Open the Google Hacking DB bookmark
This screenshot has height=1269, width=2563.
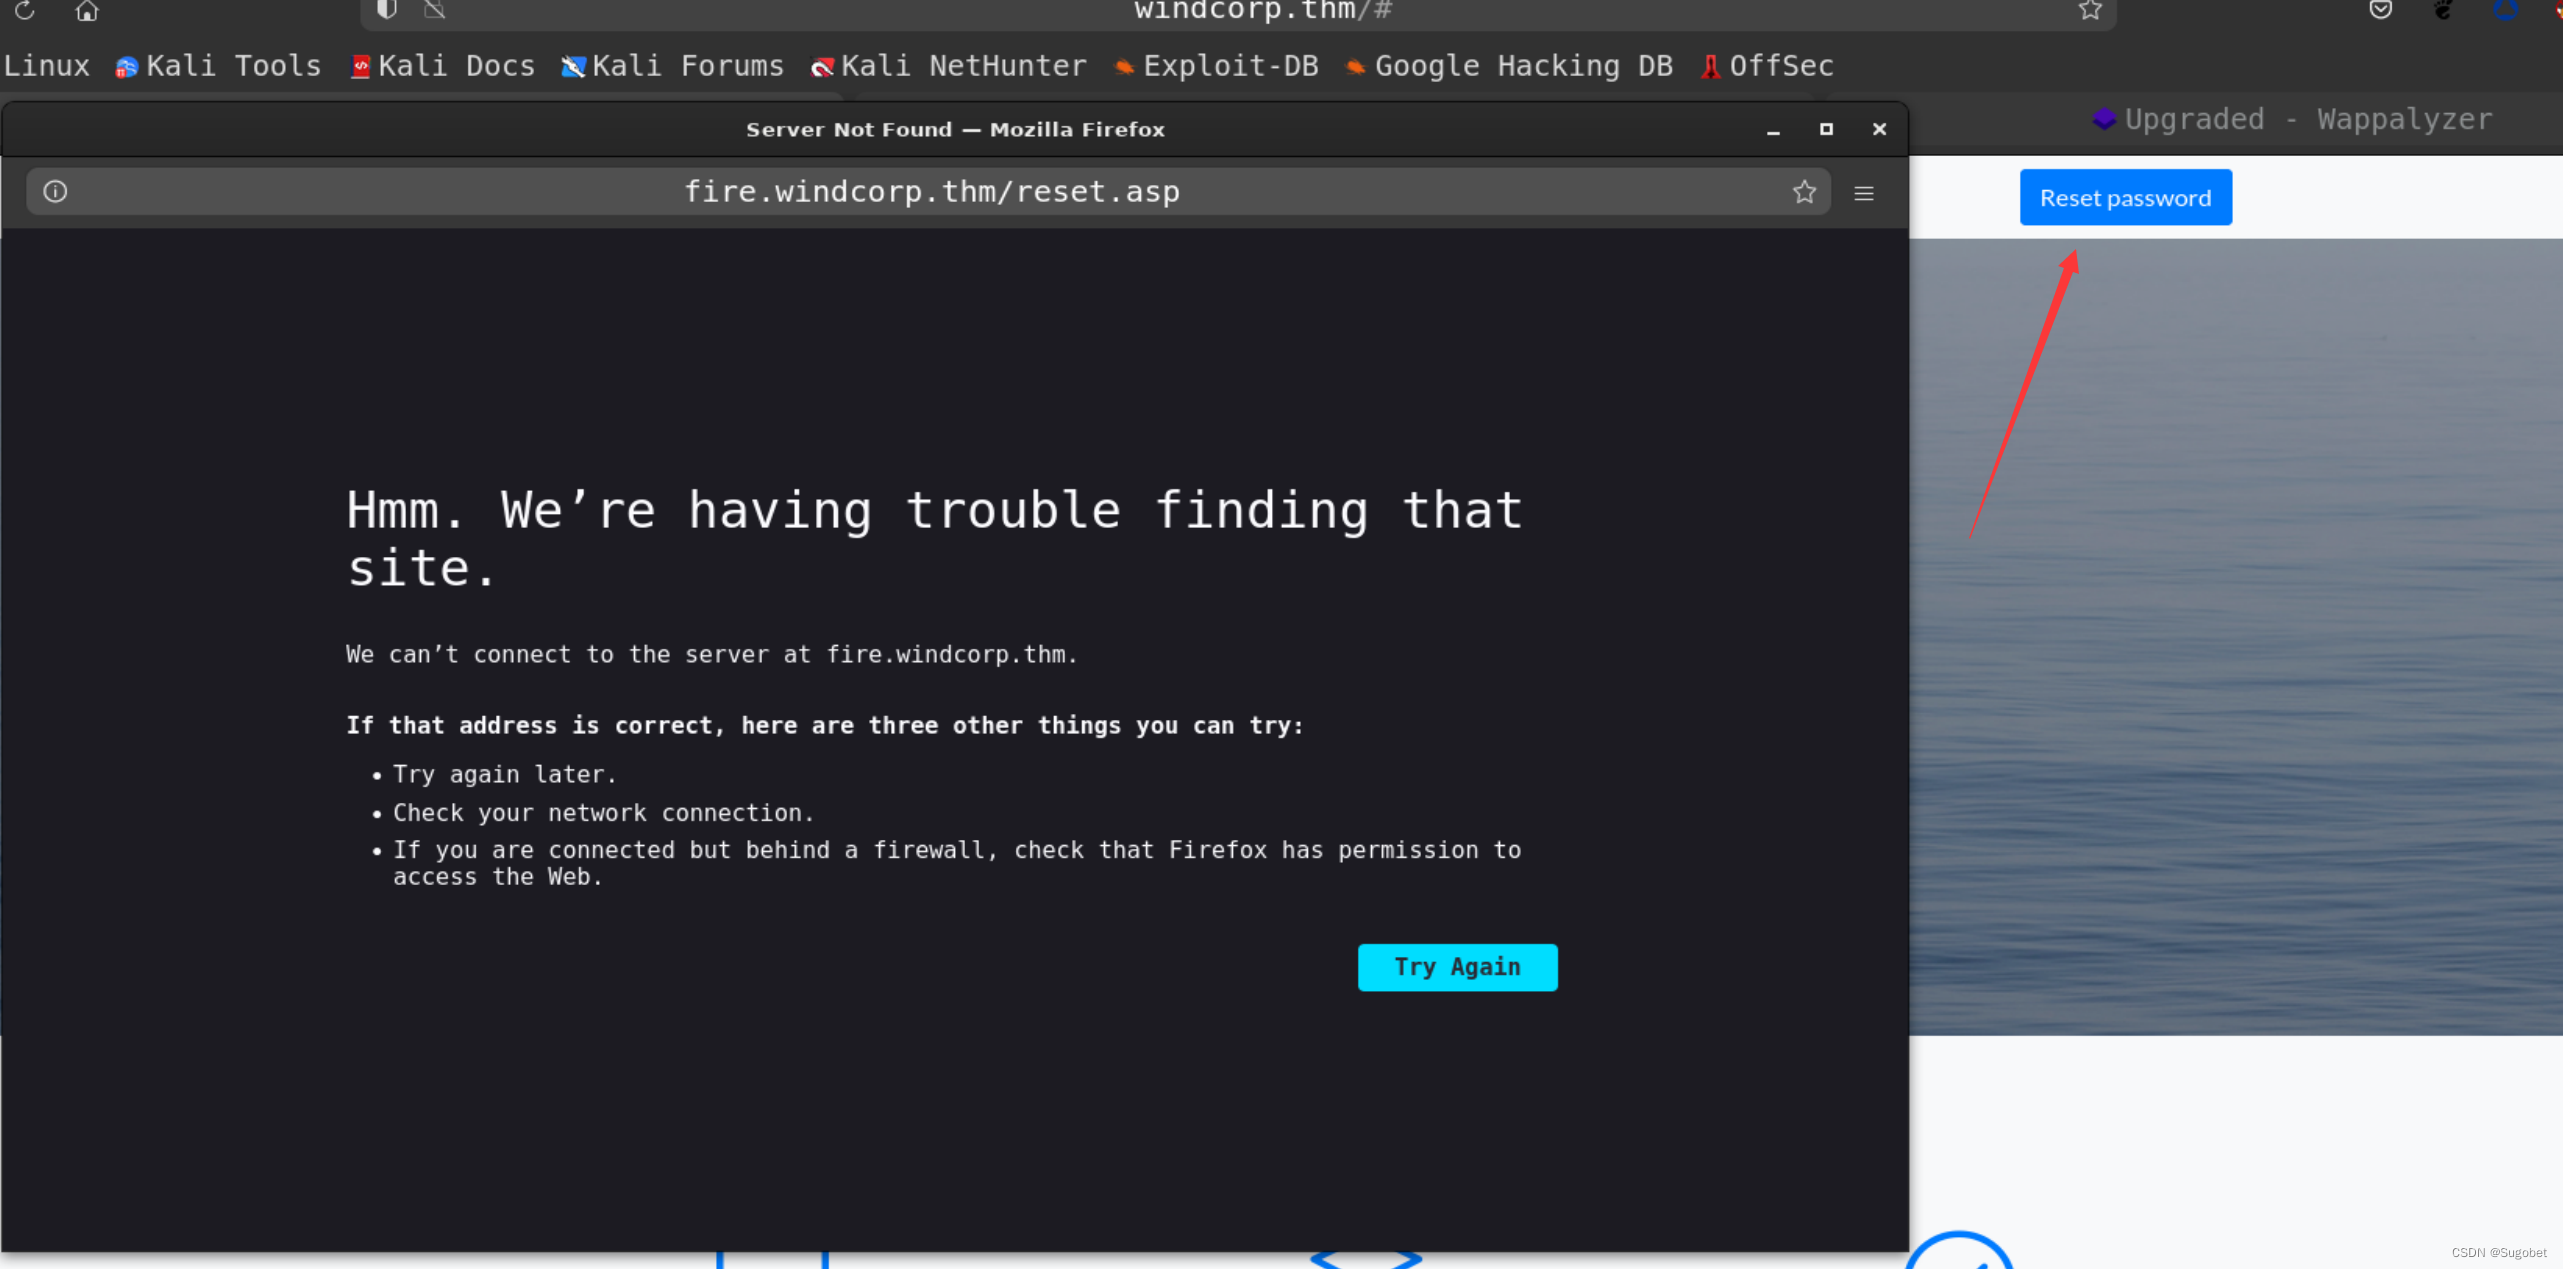[1510, 66]
